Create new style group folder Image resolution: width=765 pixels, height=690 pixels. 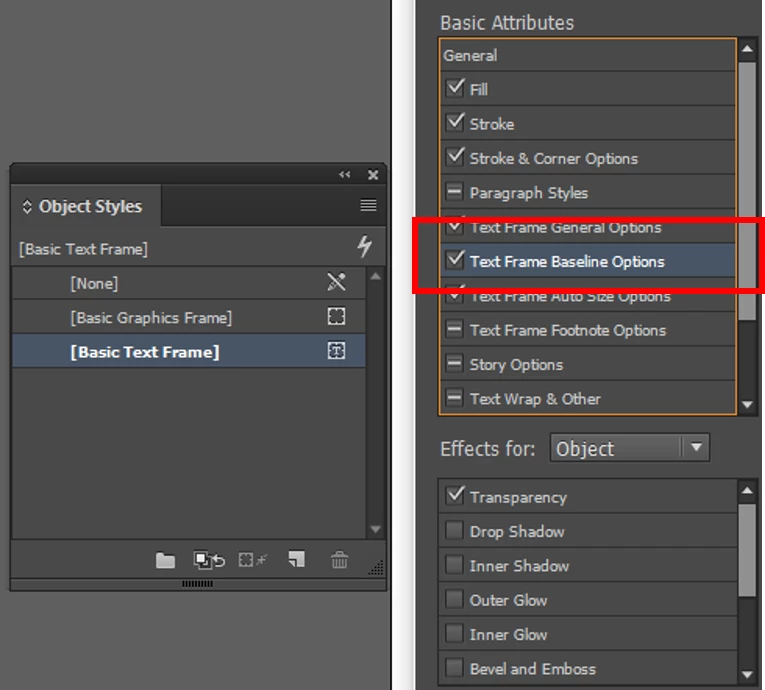(x=165, y=560)
